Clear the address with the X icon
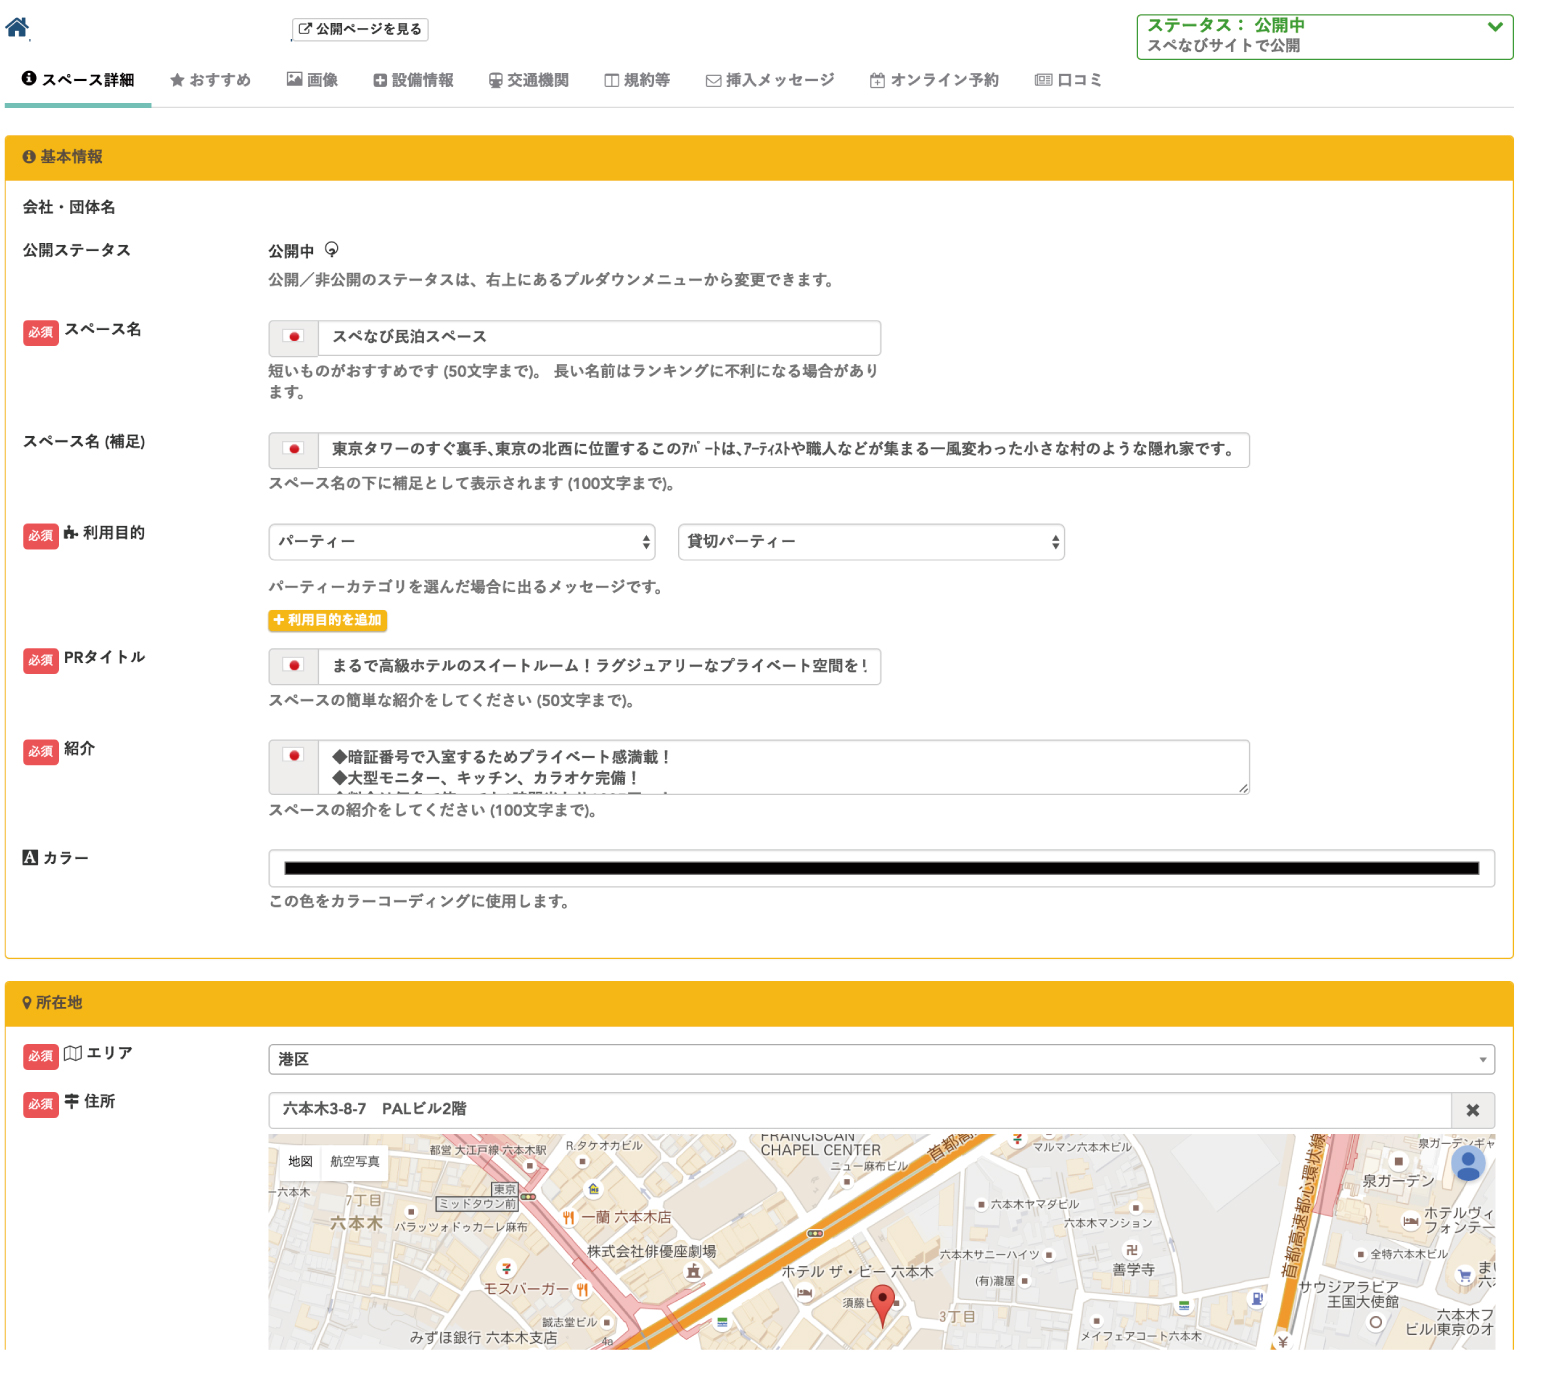Image resolution: width=1559 pixels, height=1378 pixels. (1472, 1110)
